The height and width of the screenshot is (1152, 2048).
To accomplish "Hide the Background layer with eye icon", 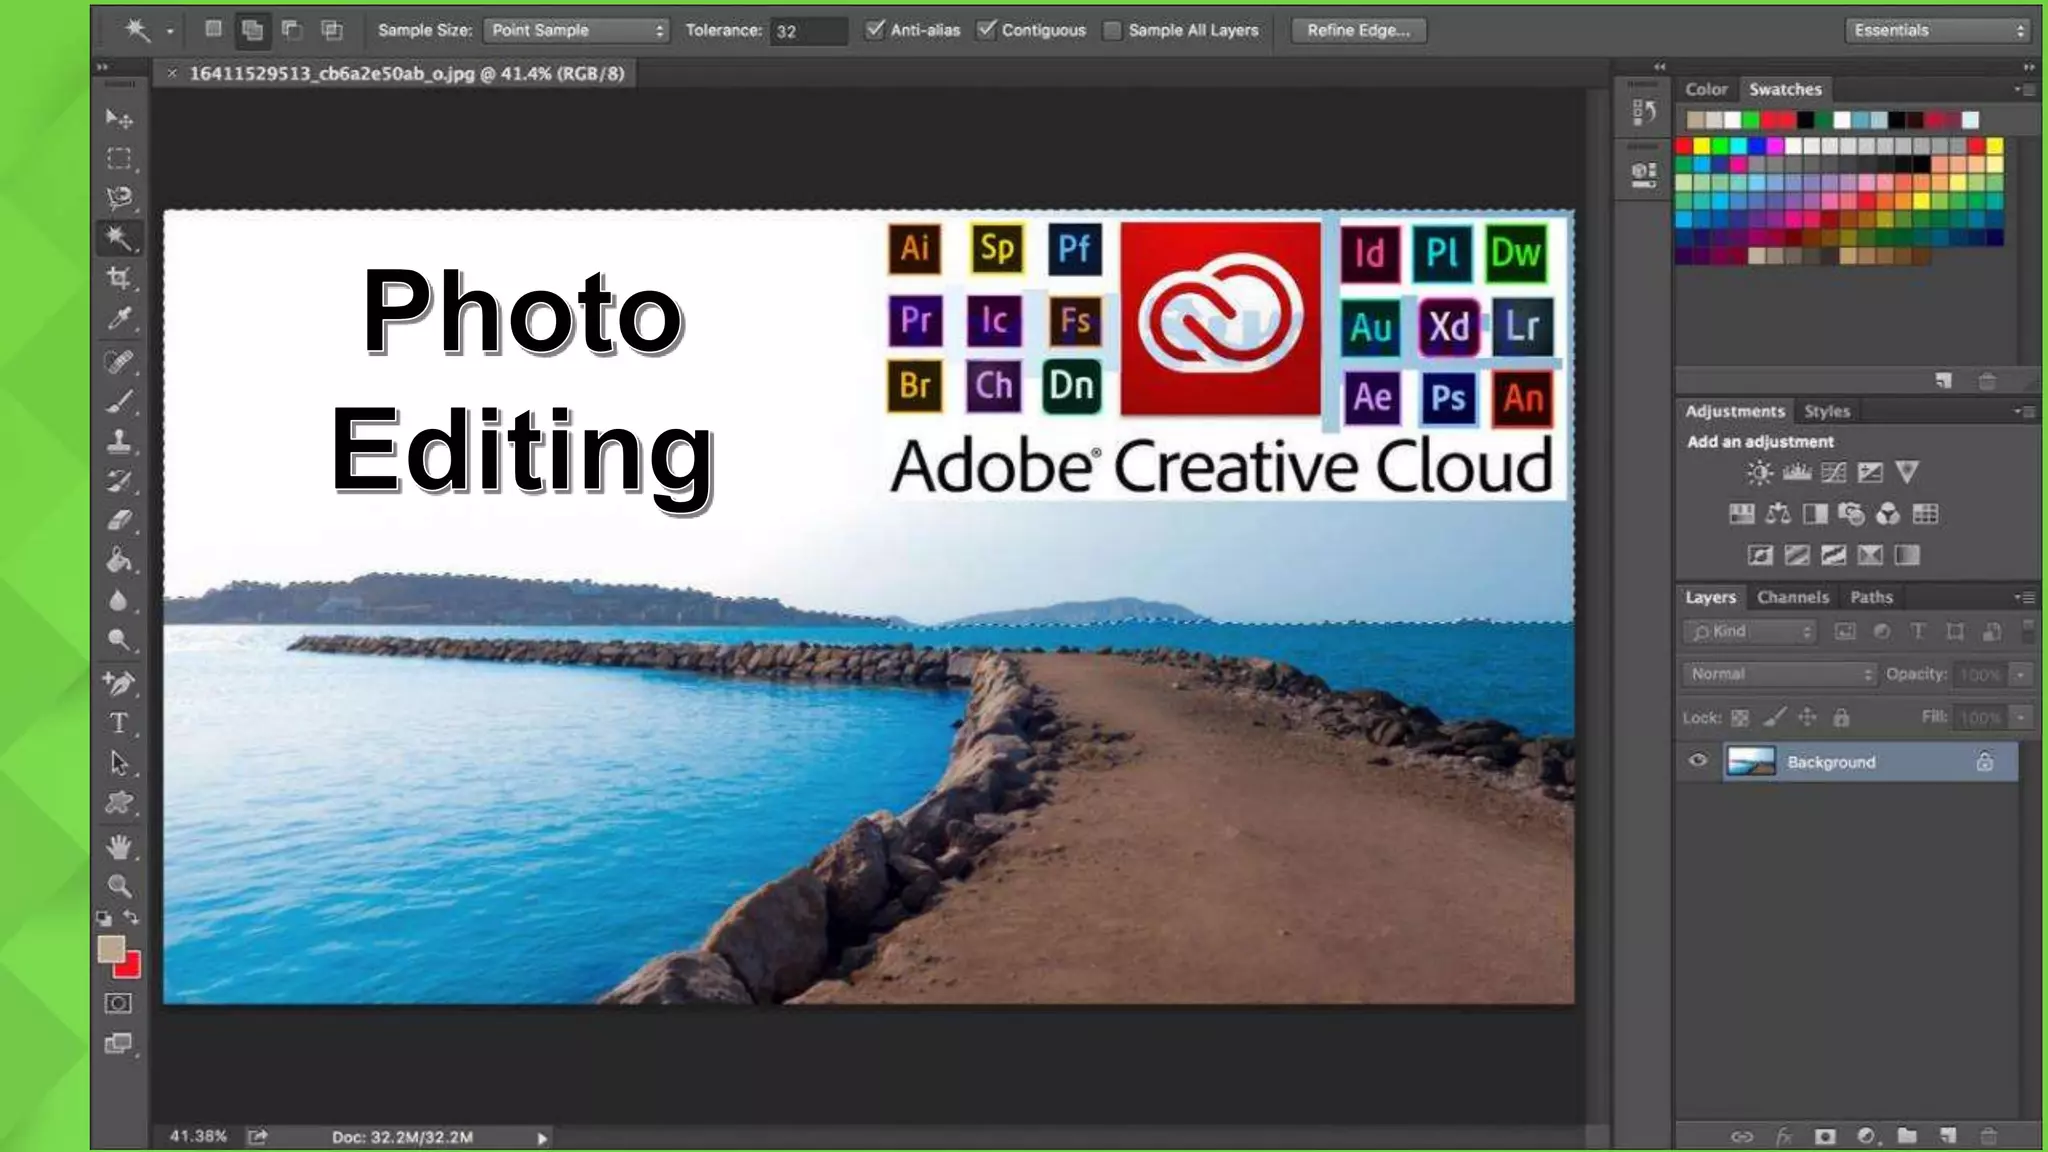I will [x=1698, y=761].
